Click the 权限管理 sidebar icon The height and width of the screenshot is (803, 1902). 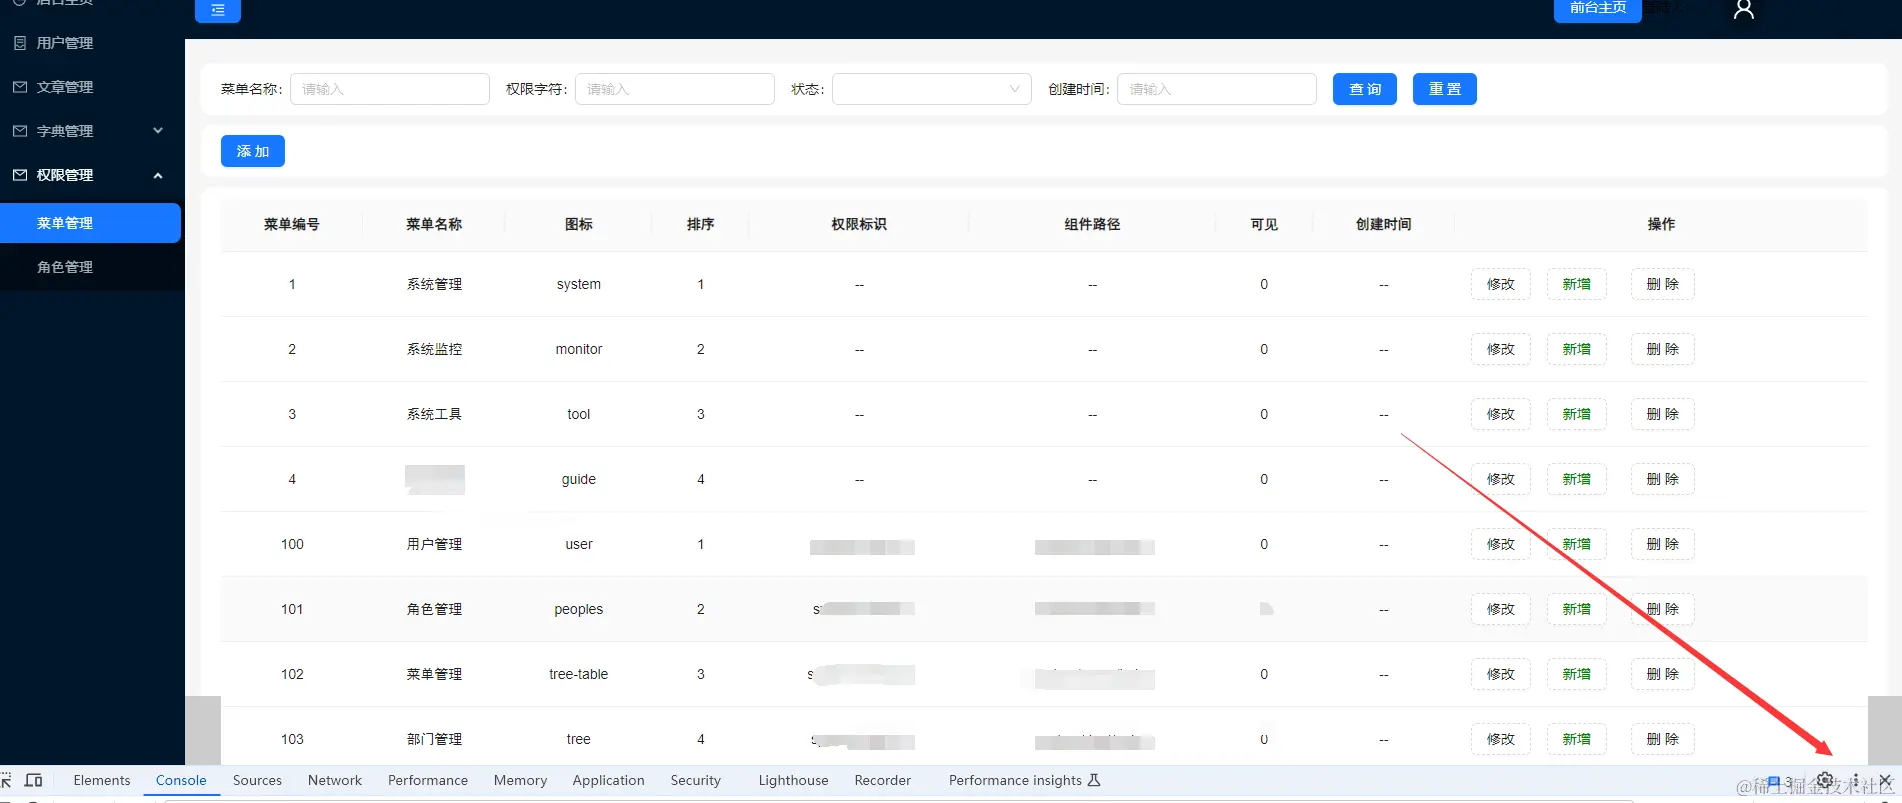(x=20, y=175)
